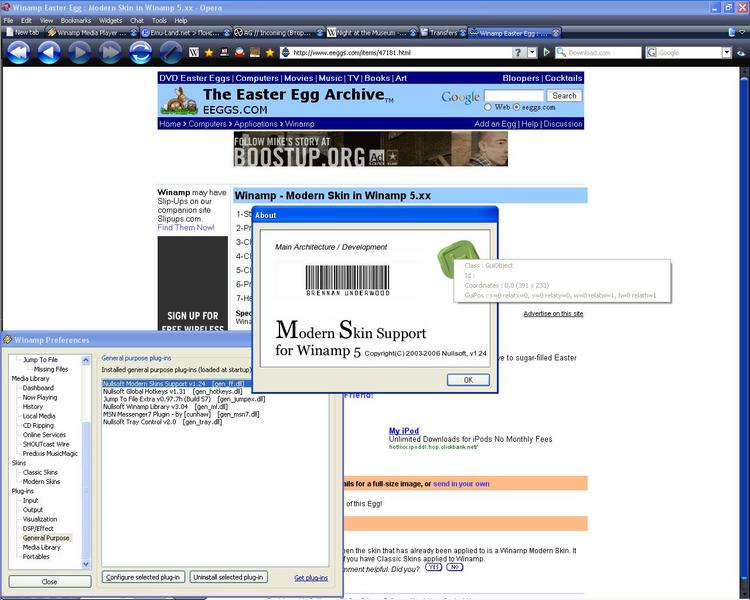Select the Web search radio button
The image size is (750, 600).
(x=487, y=107)
